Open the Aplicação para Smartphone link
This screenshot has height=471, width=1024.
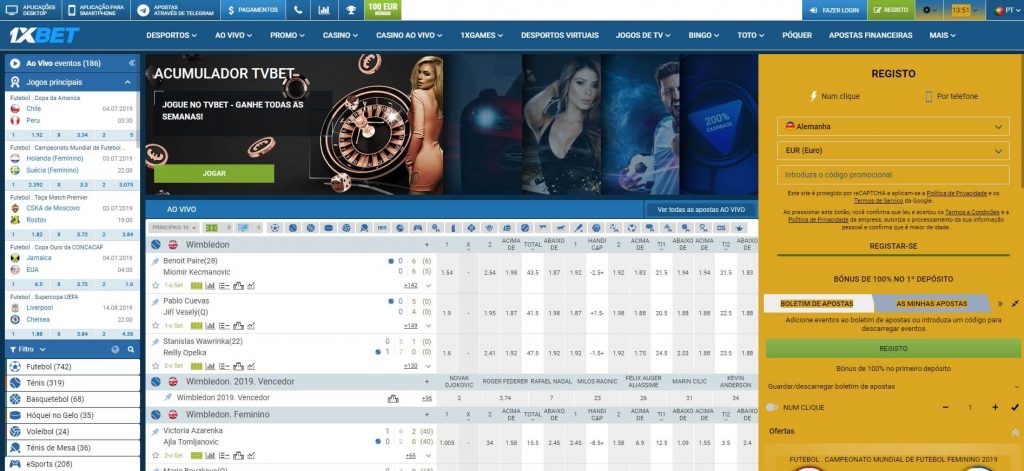[x=95, y=10]
